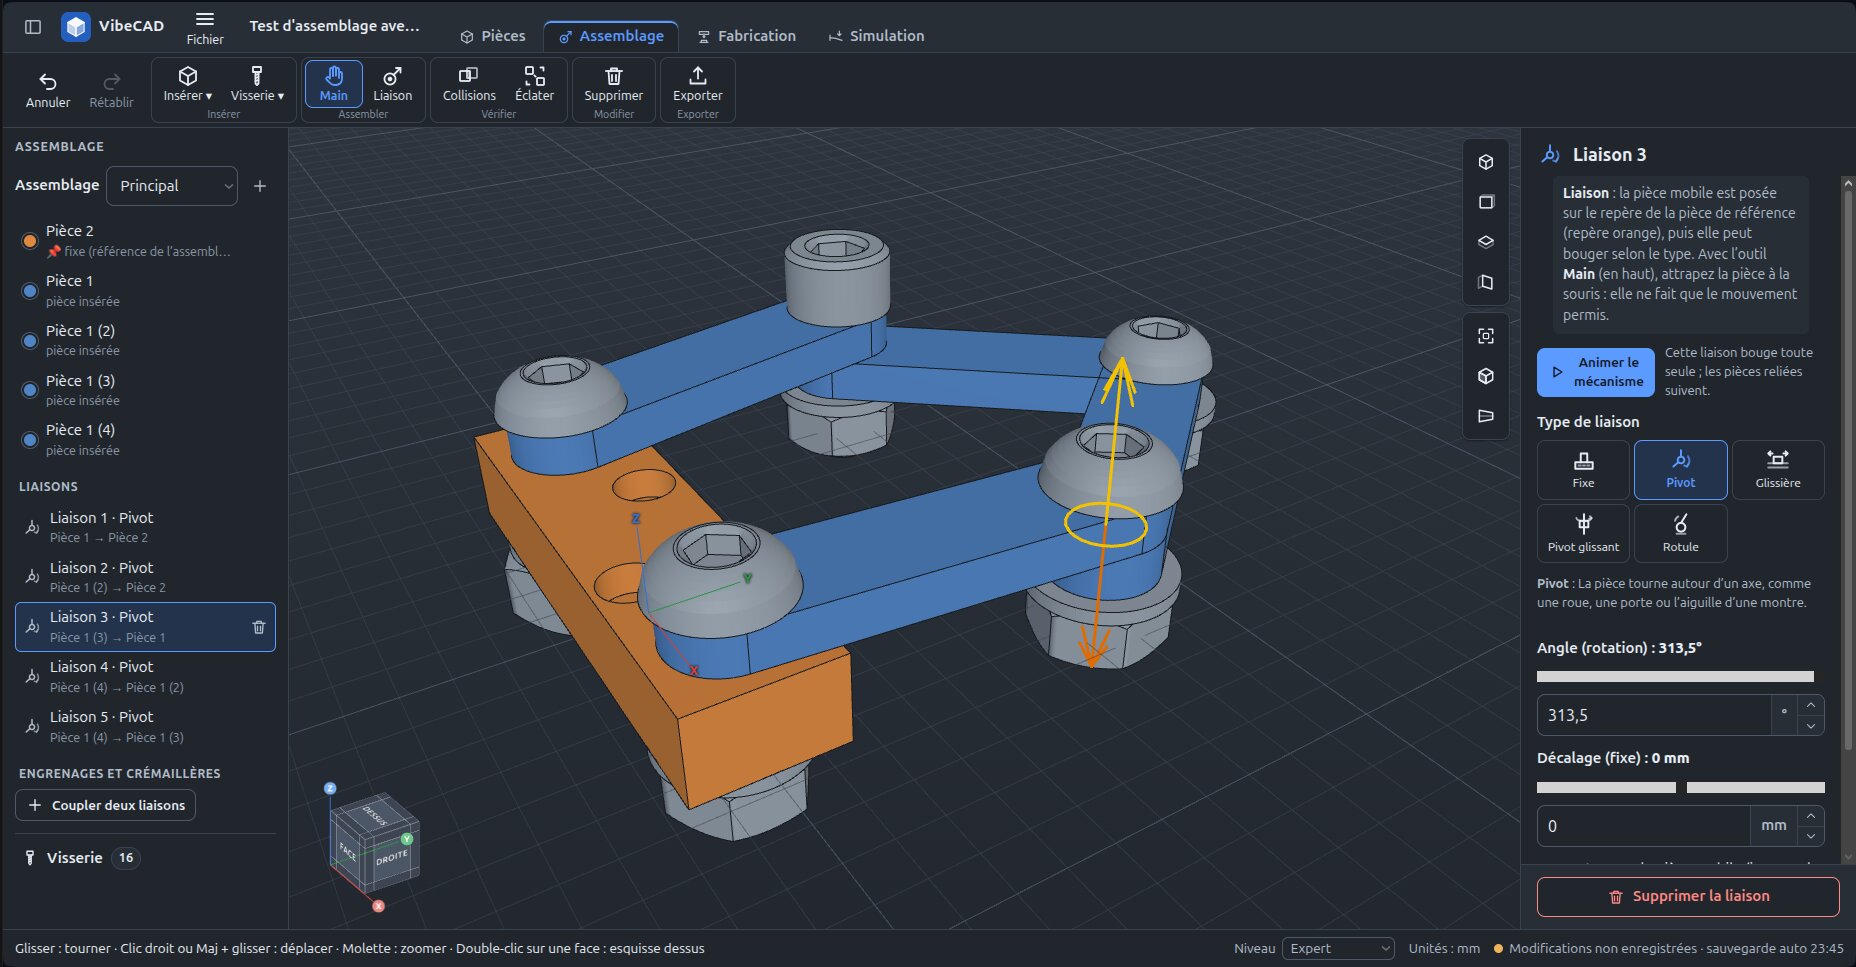Click the front view square icon in the viewport
Viewport: 1856px width, 967px height.
click(x=1486, y=202)
